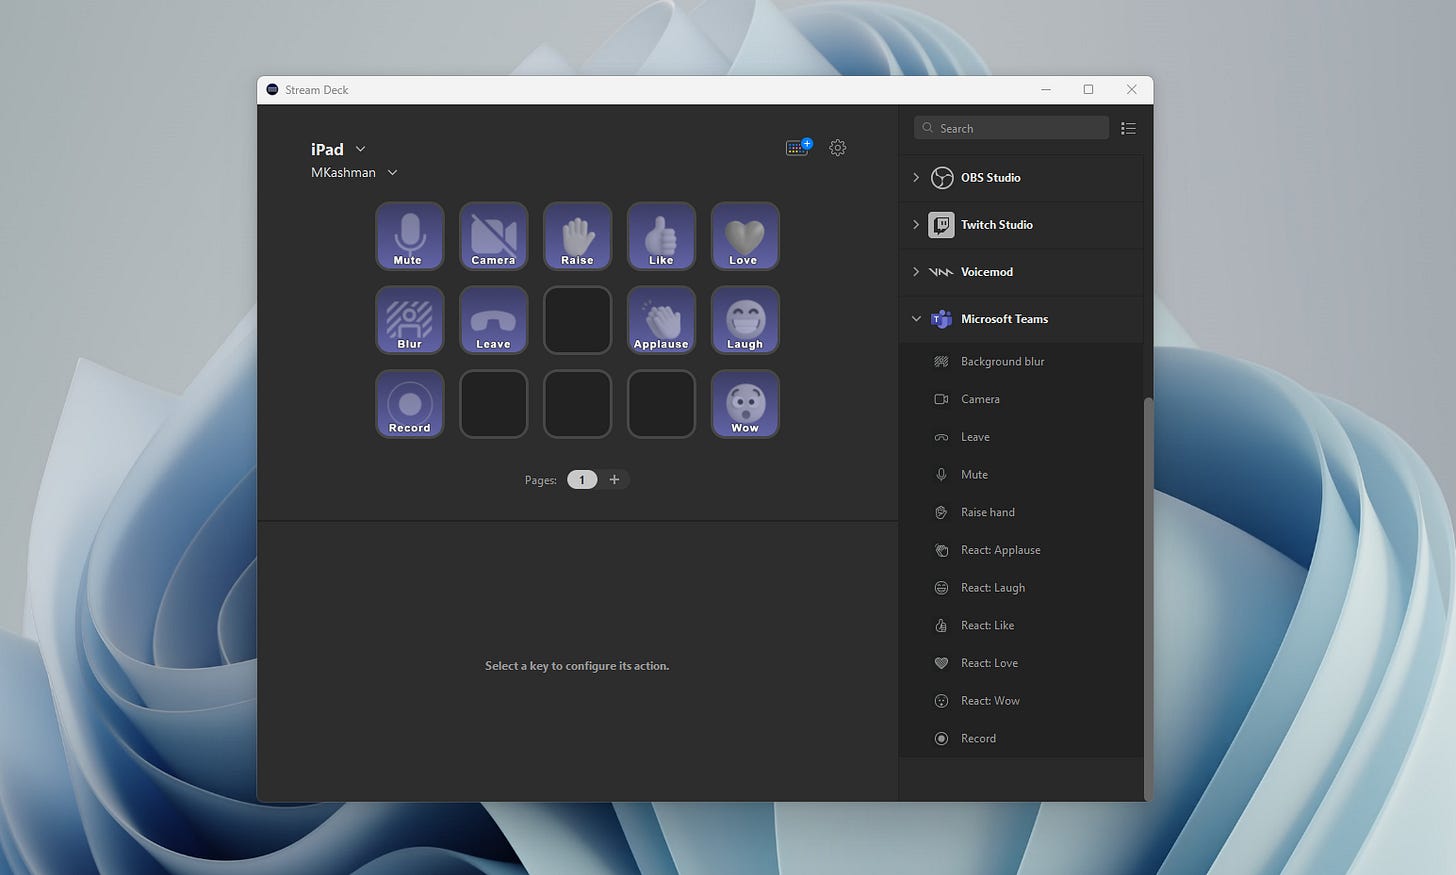Click the Twitch Studio logo icon
Viewport: 1456px width, 875px height.
[x=941, y=225]
